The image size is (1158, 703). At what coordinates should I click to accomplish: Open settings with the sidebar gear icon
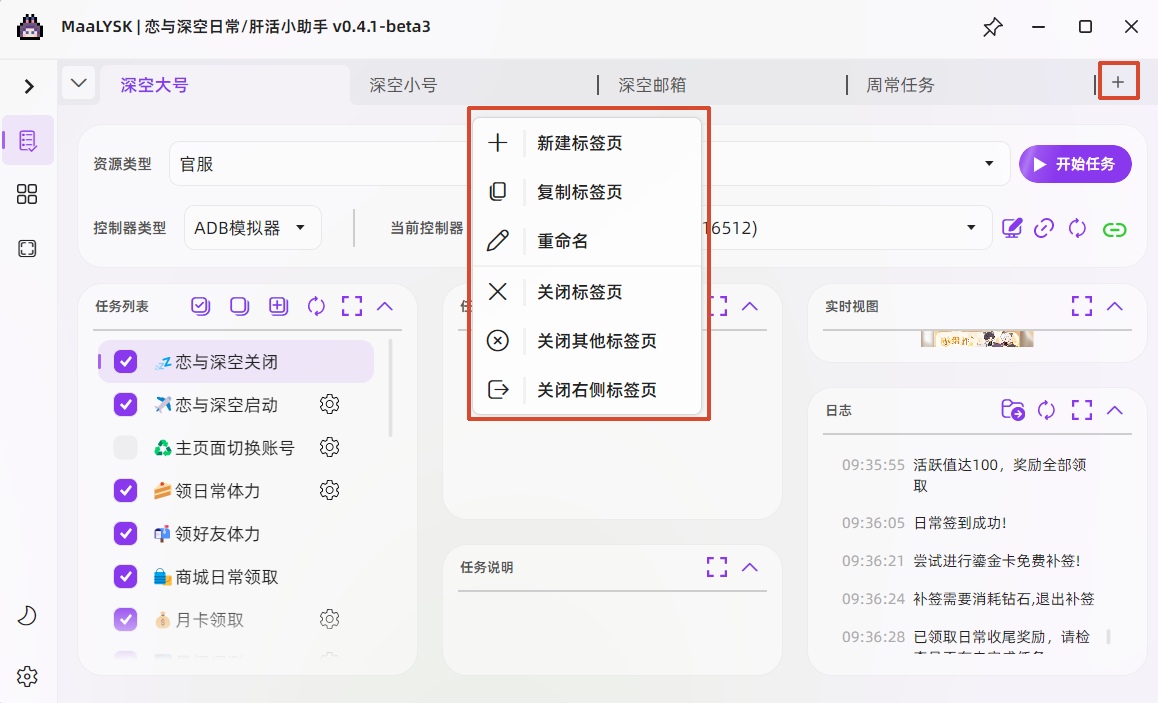27,676
